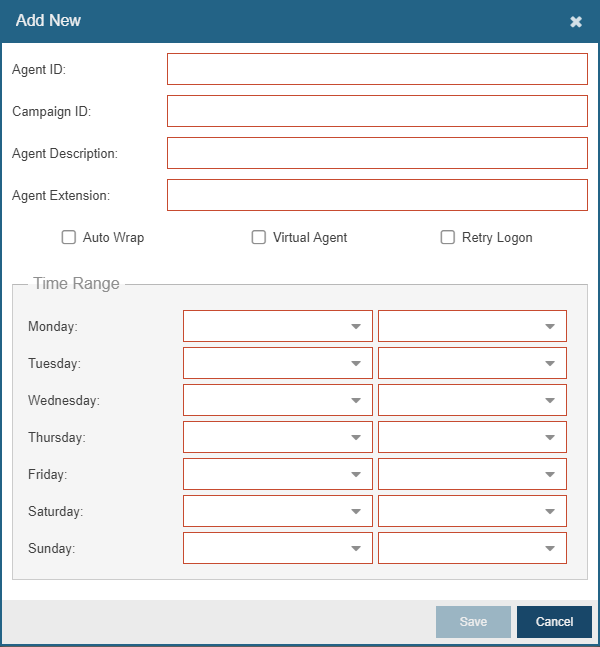Tick the Virtual Agent checkbox

(x=259, y=237)
